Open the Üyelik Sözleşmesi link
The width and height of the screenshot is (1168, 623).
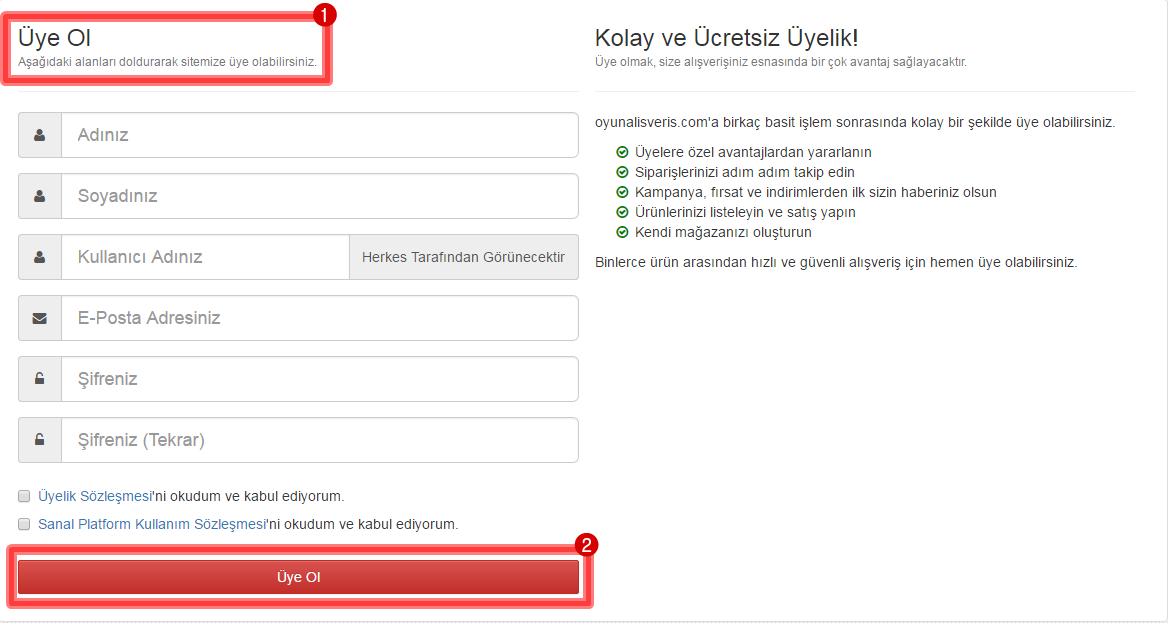coord(95,496)
